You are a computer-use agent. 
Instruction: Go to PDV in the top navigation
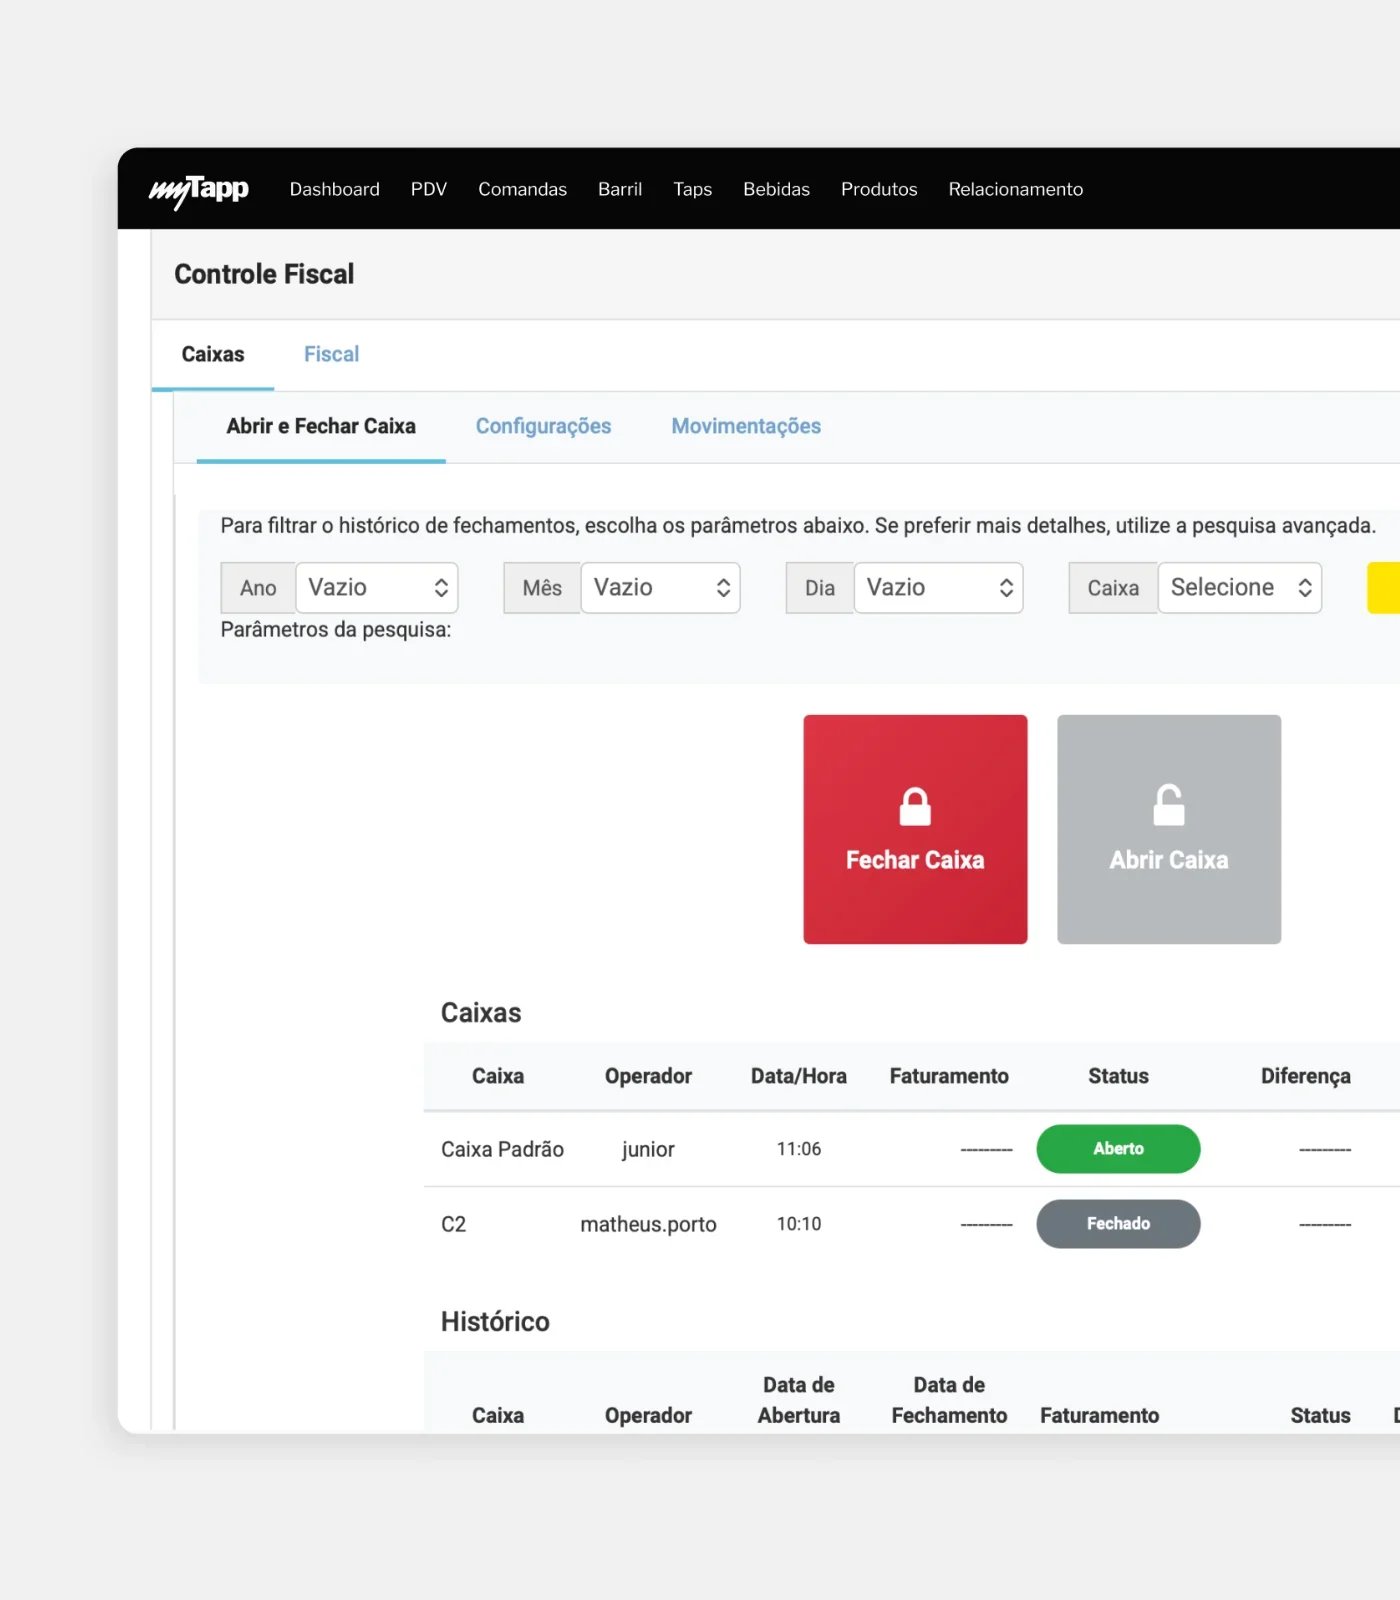point(429,189)
